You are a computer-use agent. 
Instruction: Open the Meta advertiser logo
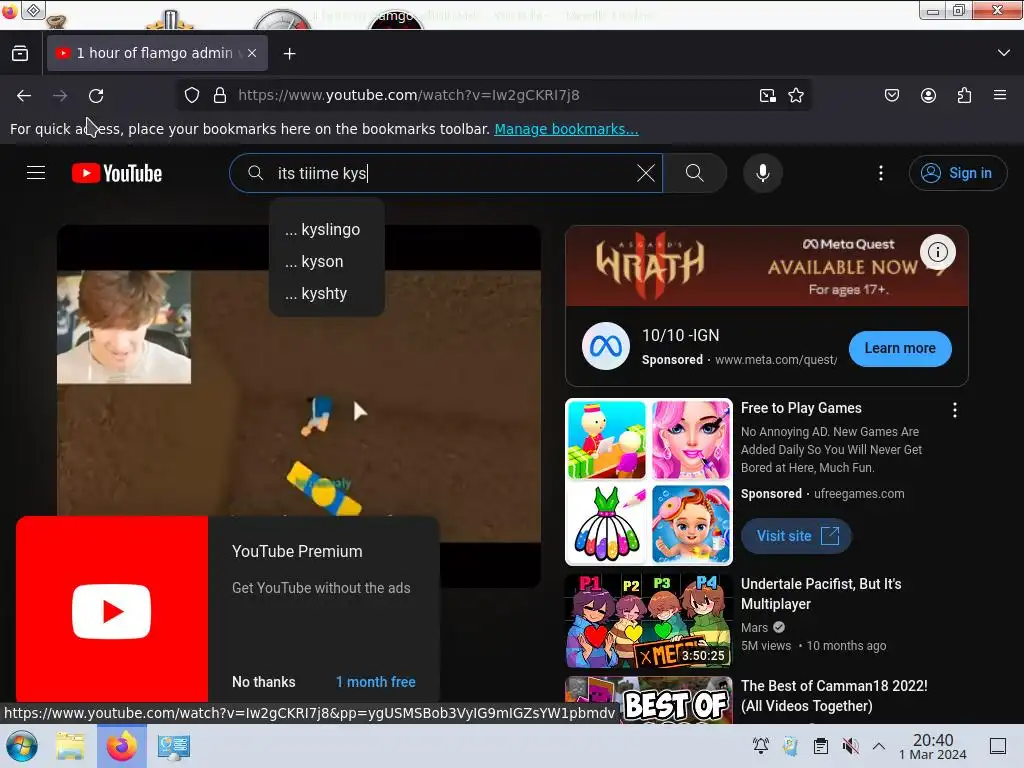[x=605, y=346]
